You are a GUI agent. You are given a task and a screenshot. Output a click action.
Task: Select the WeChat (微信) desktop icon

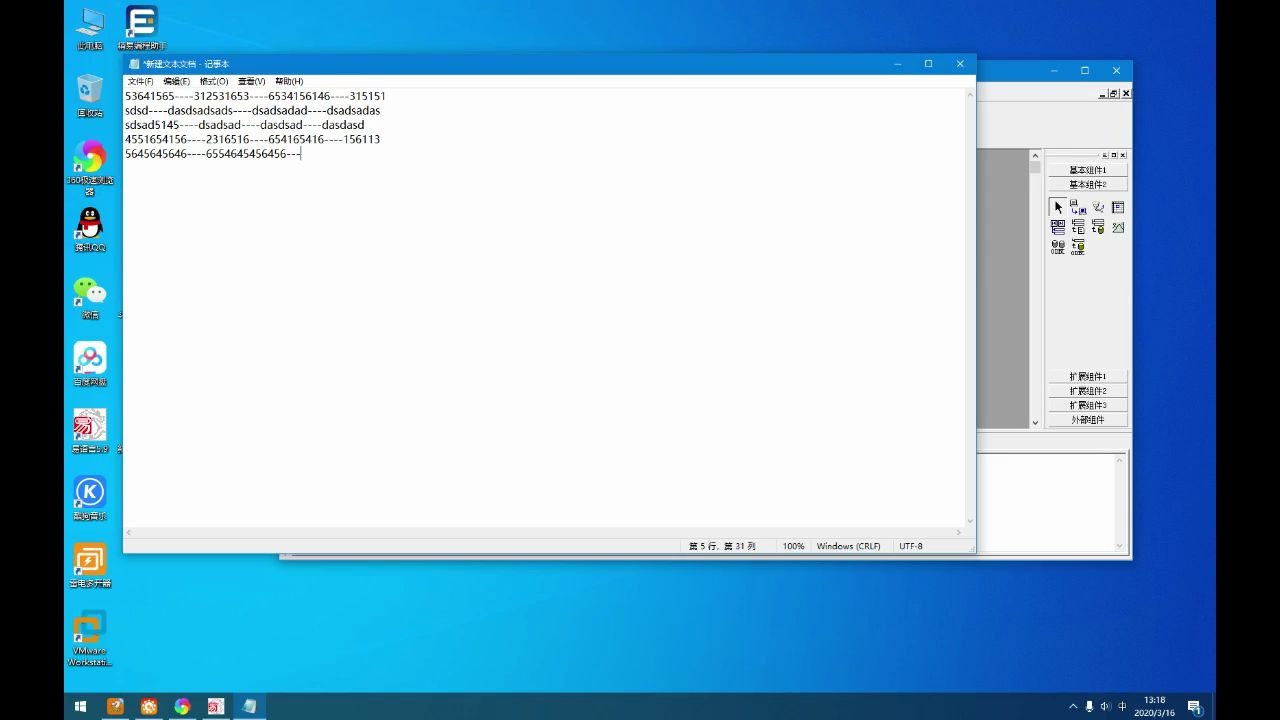pos(90,297)
